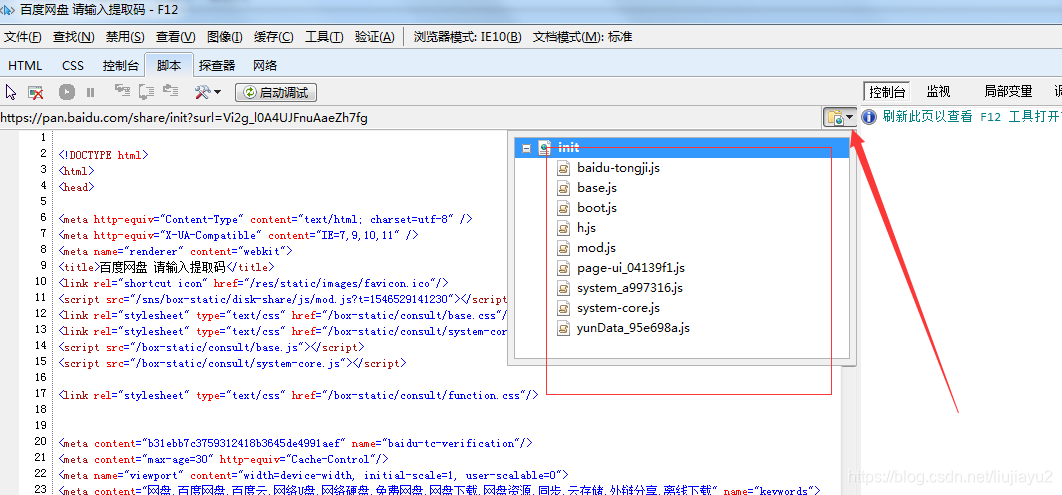Click the 启动调试 button
Viewport: 1062px width, 495px height.
pyautogui.click(x=276, y=92)
